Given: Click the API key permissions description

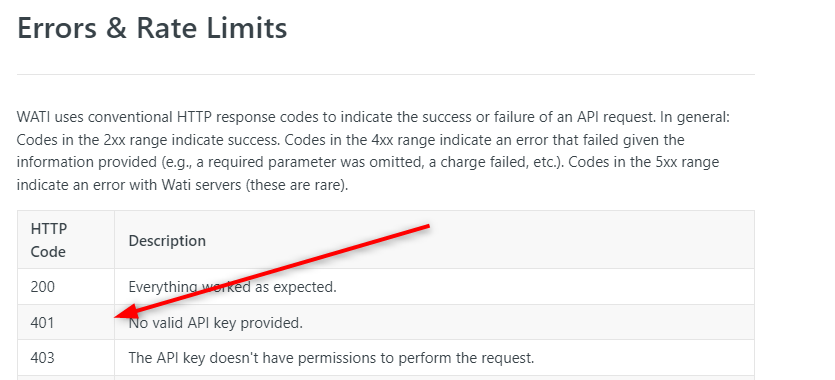Looking at the screenshot, I should coord(331,358).
